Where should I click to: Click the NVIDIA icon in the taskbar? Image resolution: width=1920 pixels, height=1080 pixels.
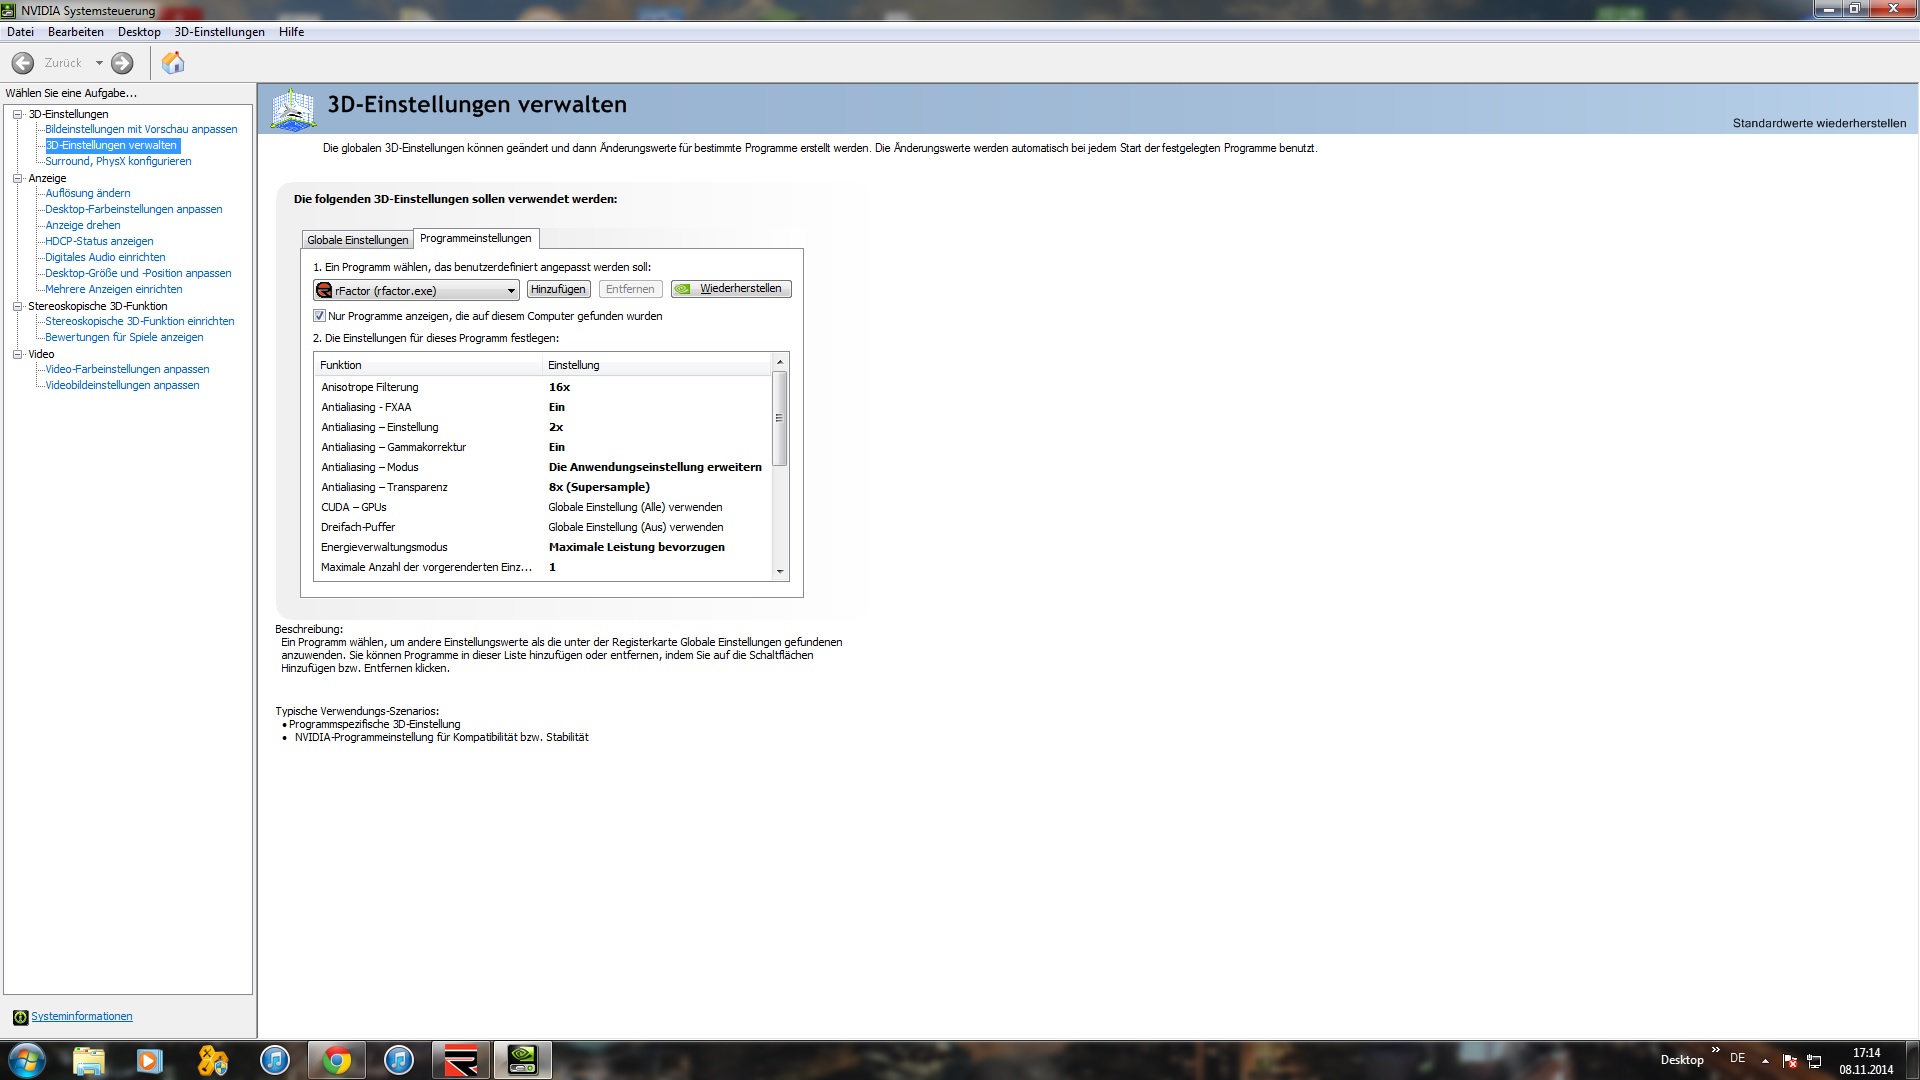522,1060
